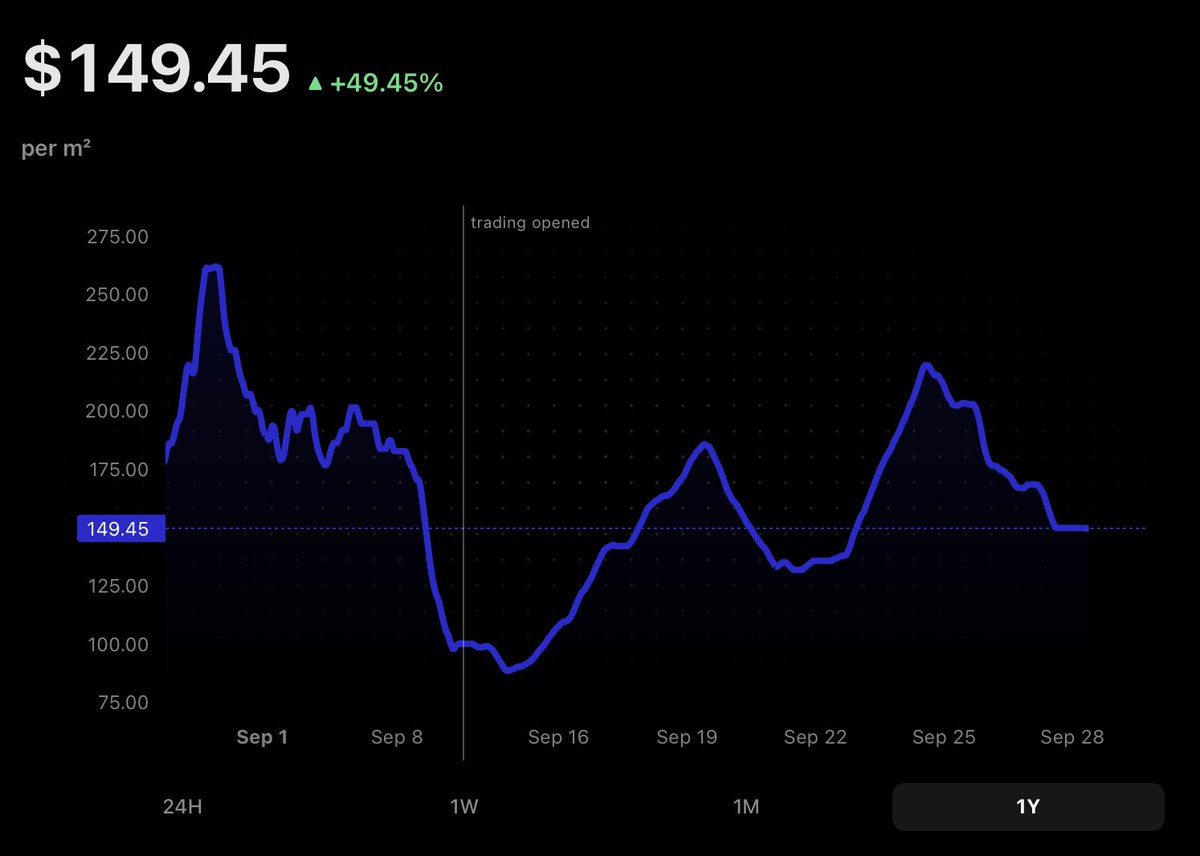Click the 125.00 y-axis label
The height and width of the screenshot is (856, 1200).
[118, 586]
